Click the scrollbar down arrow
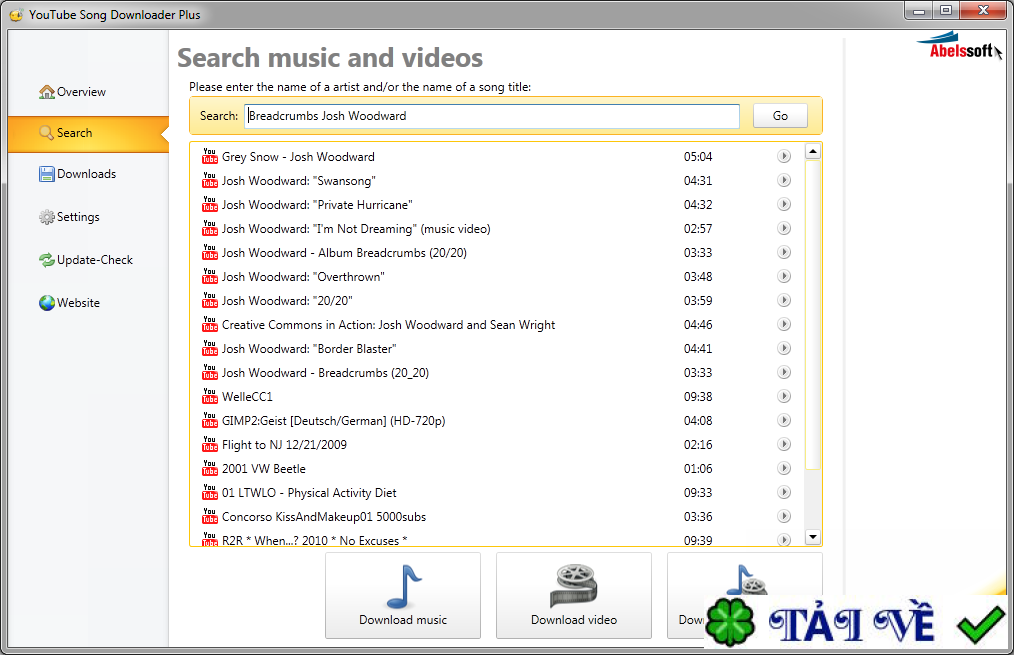Viewport: 1014px width, 655px height. click(x=813, y=536)
